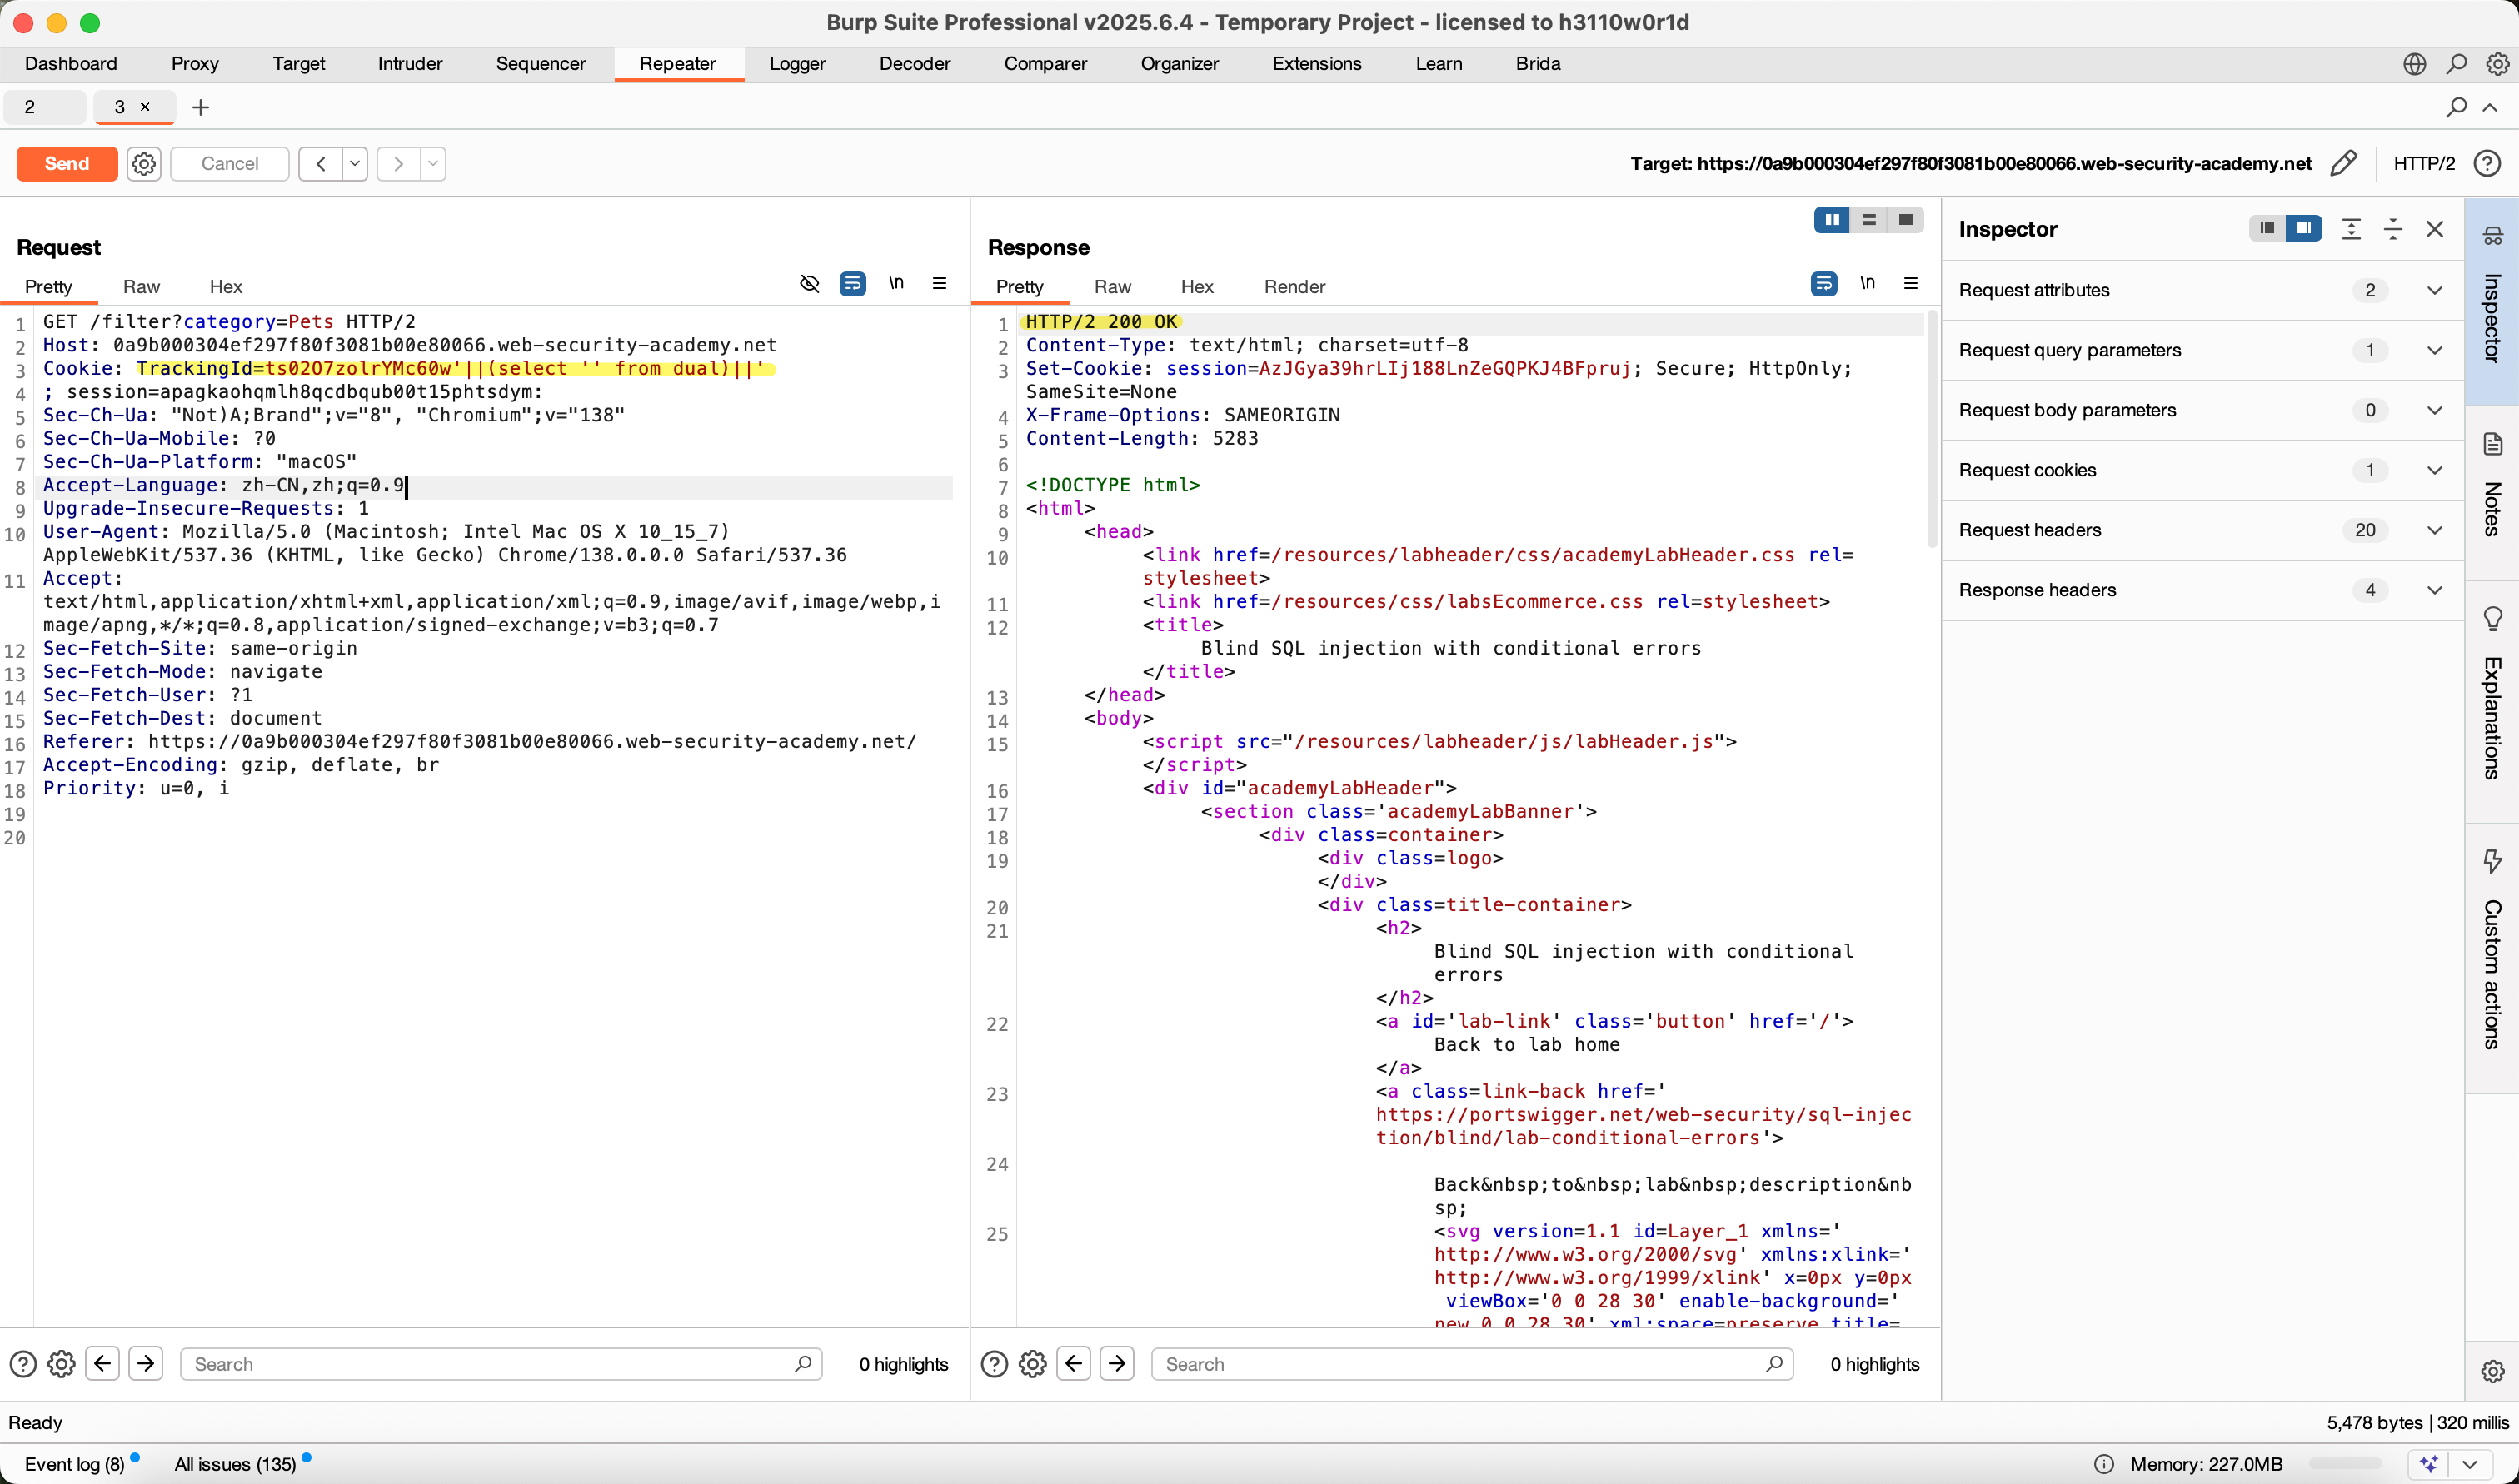Select top-bottom layout toggle

pyautogui.click(x=1868, y=220)
